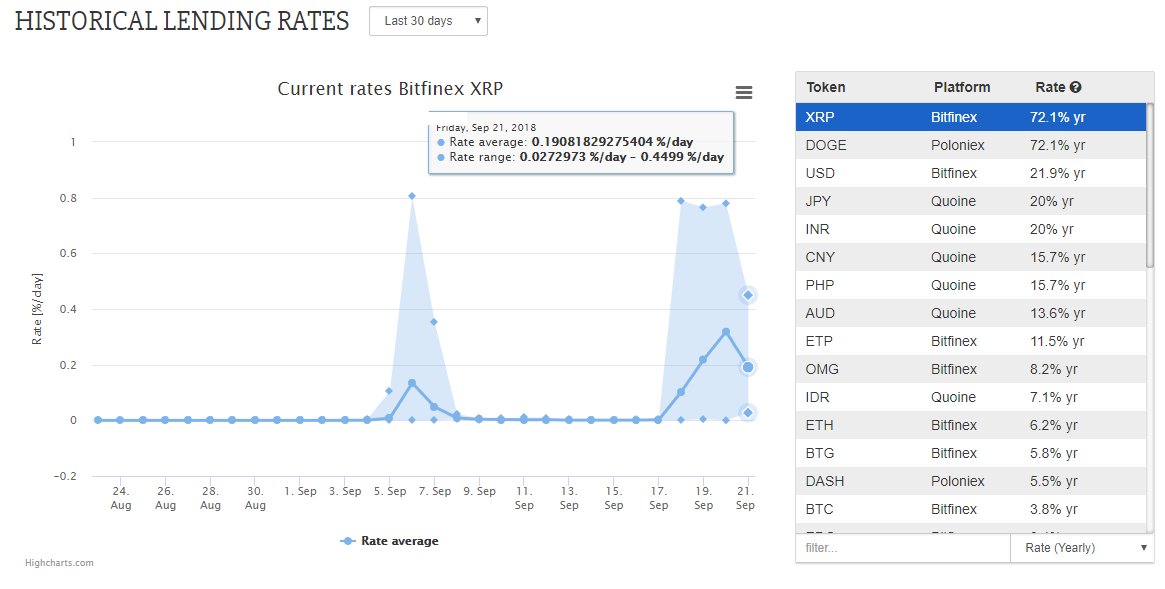Click the Sep 21 range minimum diamond marker

(x=748, y=412)
